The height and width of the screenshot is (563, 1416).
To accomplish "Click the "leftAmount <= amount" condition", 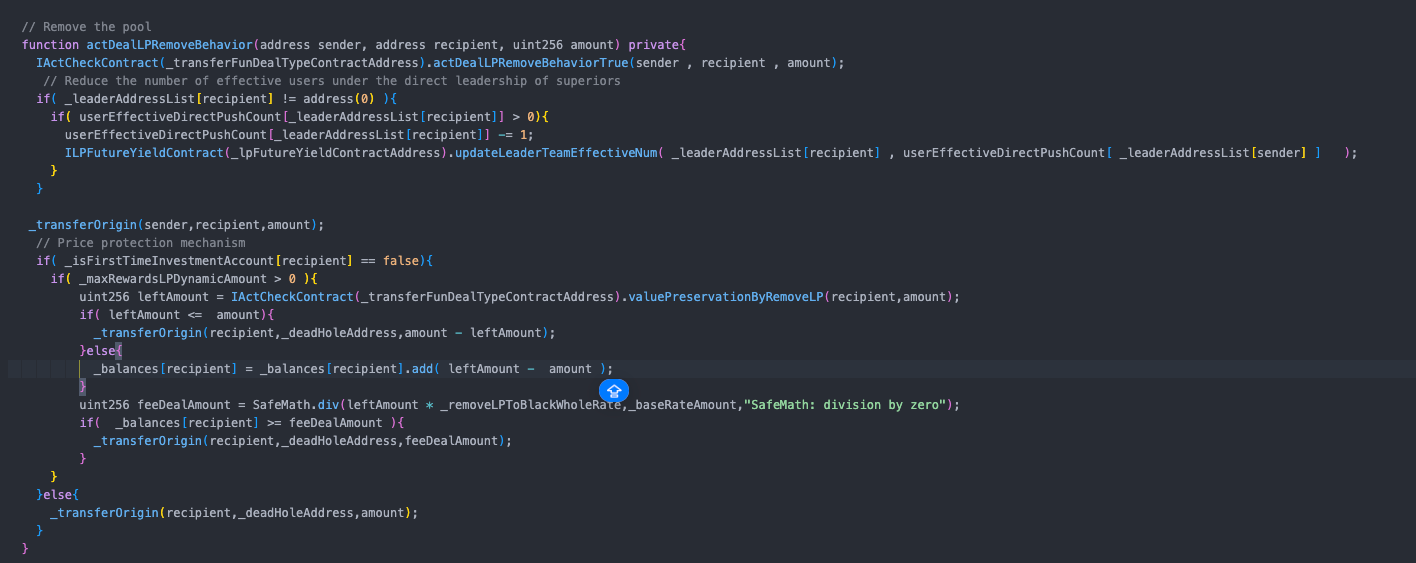I will 184,315.
